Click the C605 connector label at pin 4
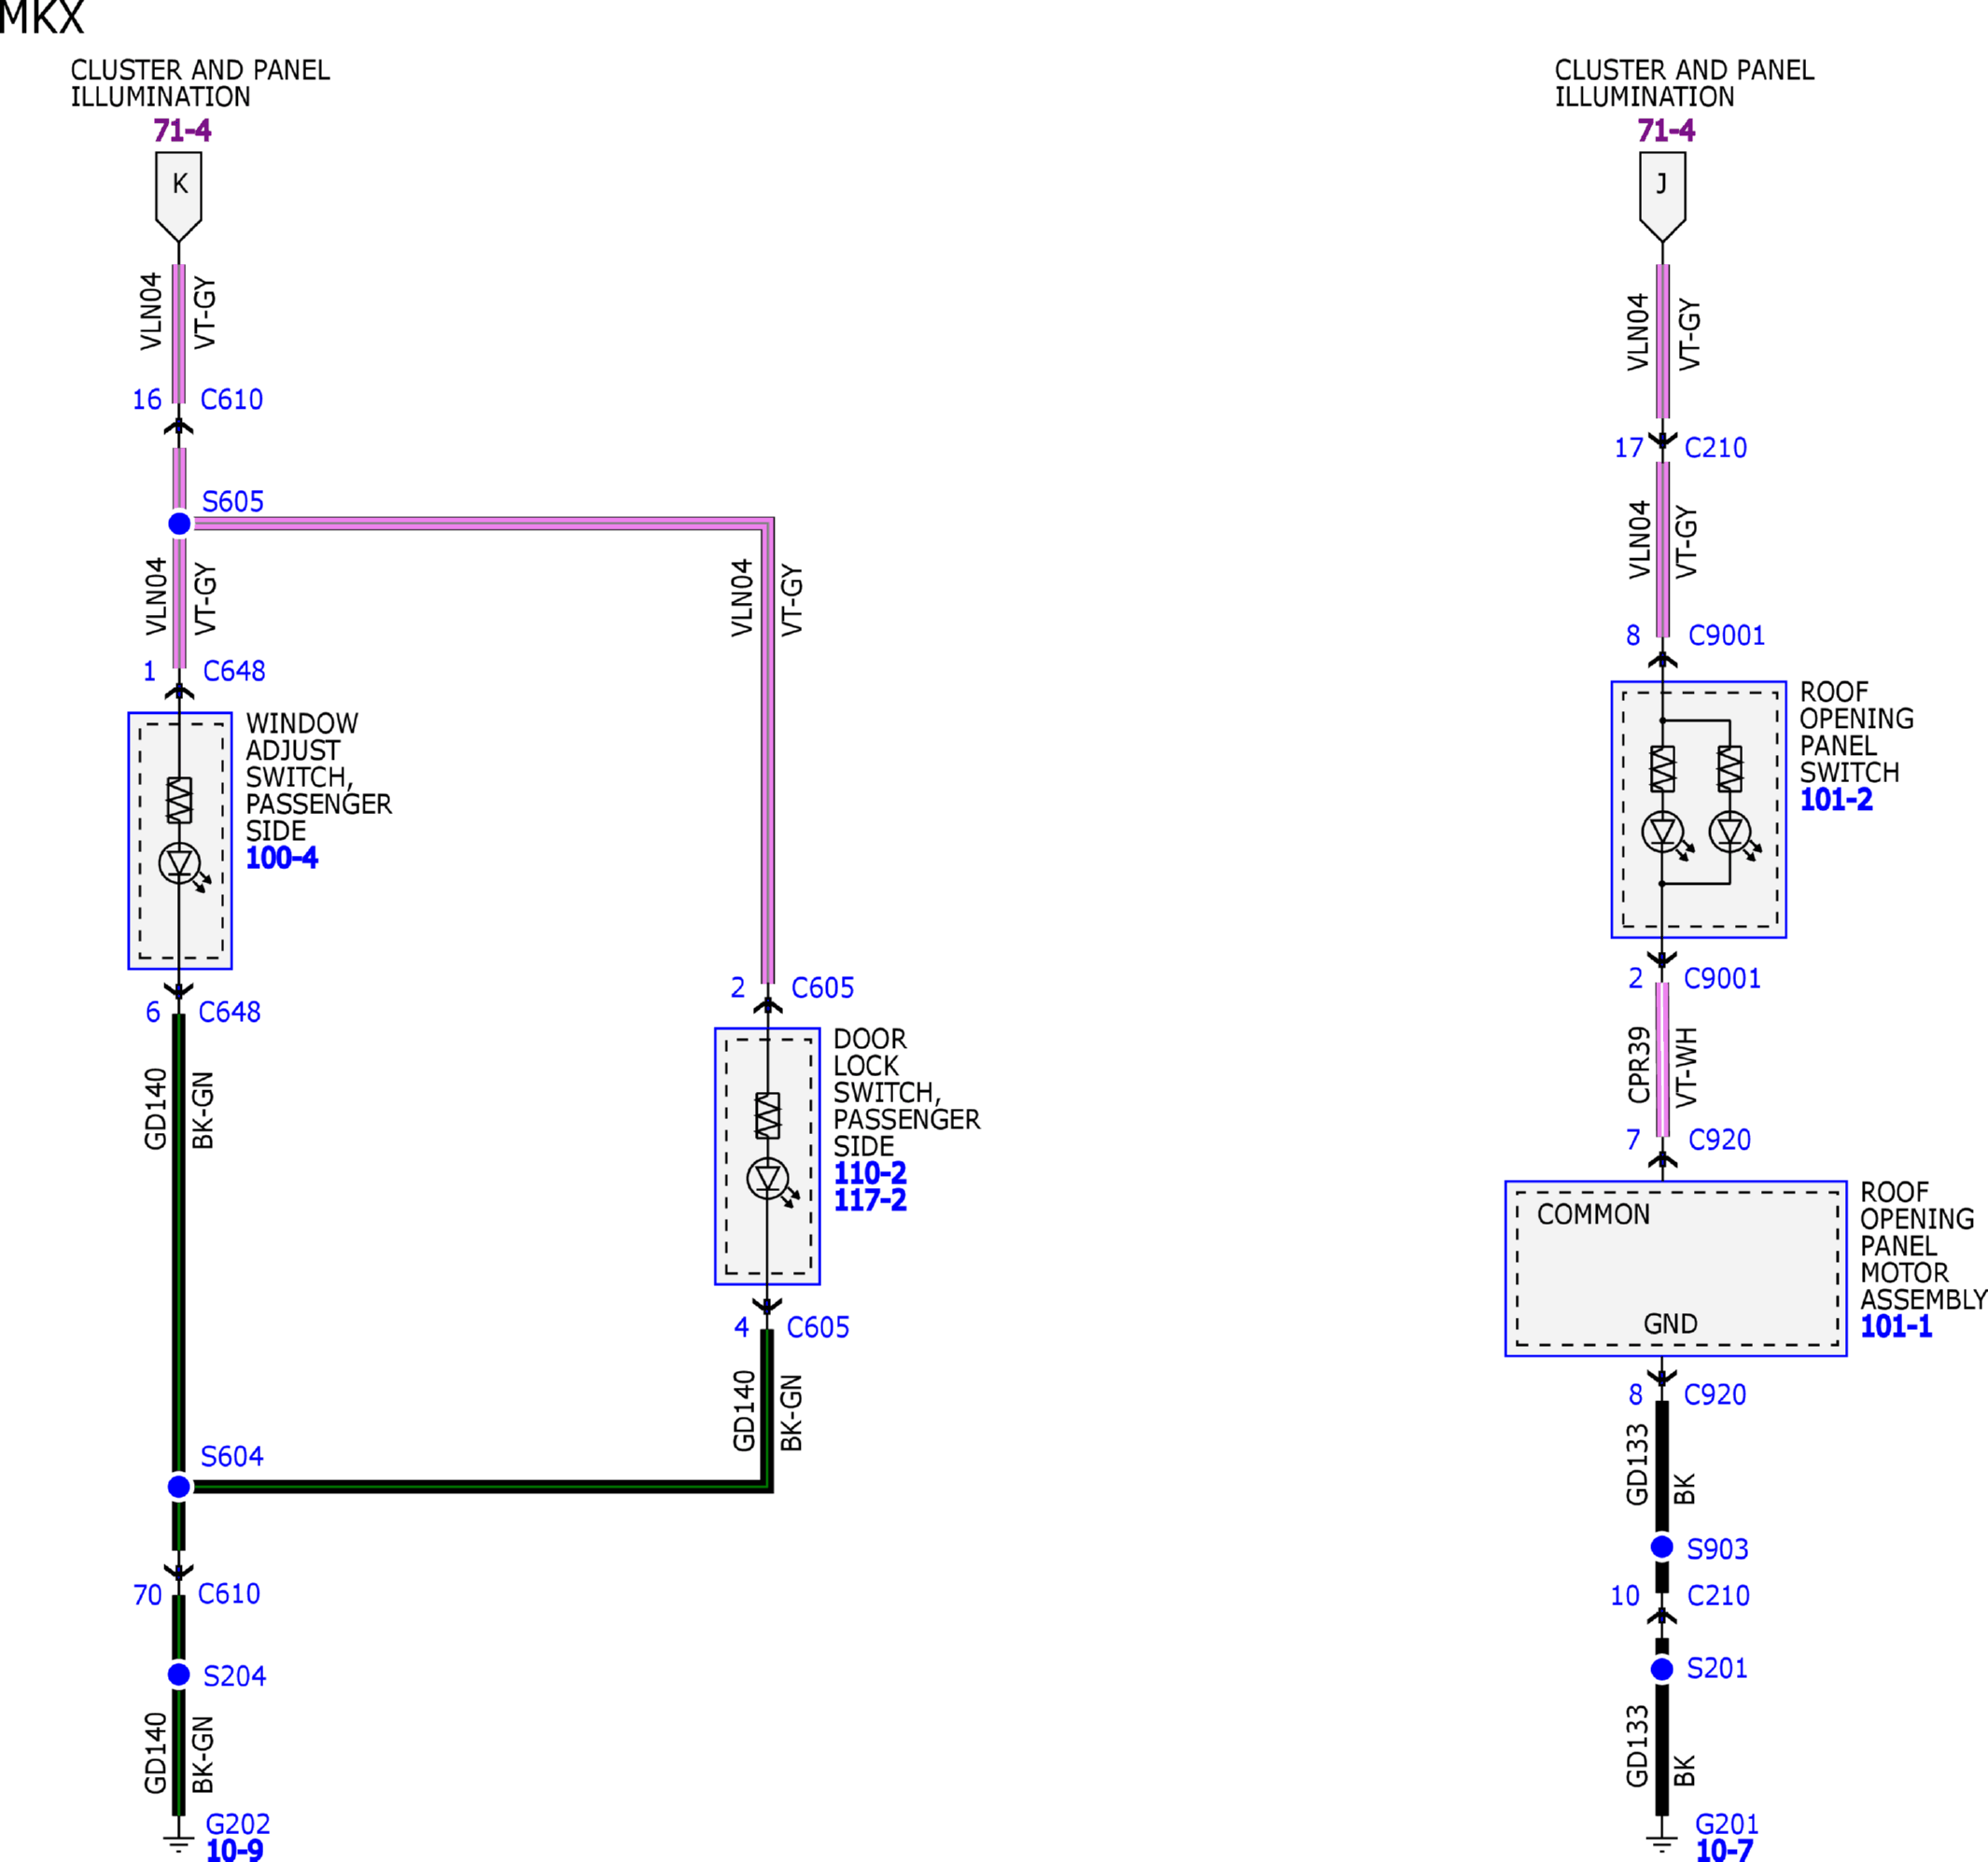This screenshot has height=1862, width=1988. coord(818,1327)
